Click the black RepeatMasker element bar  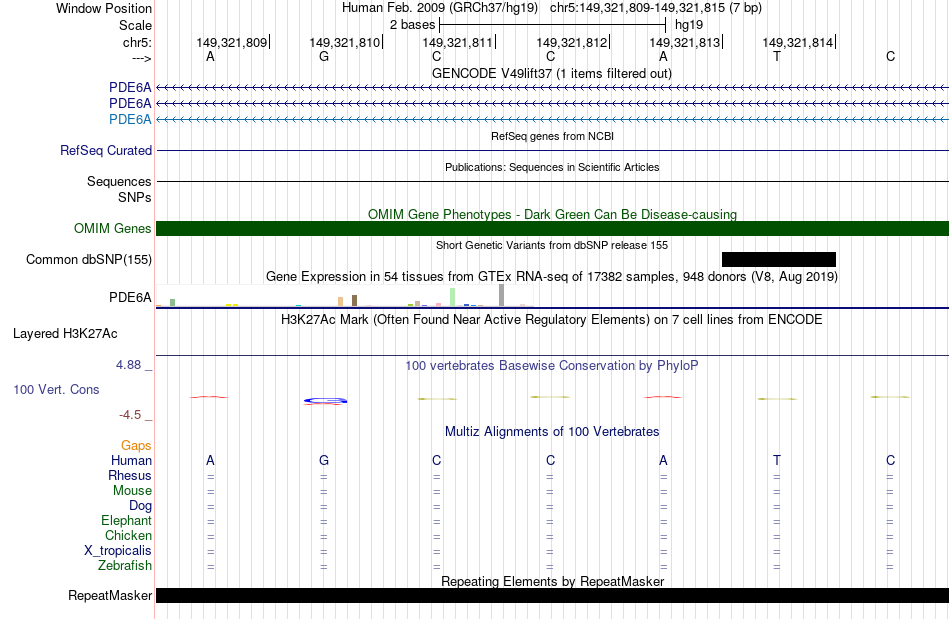coord(552,595)
